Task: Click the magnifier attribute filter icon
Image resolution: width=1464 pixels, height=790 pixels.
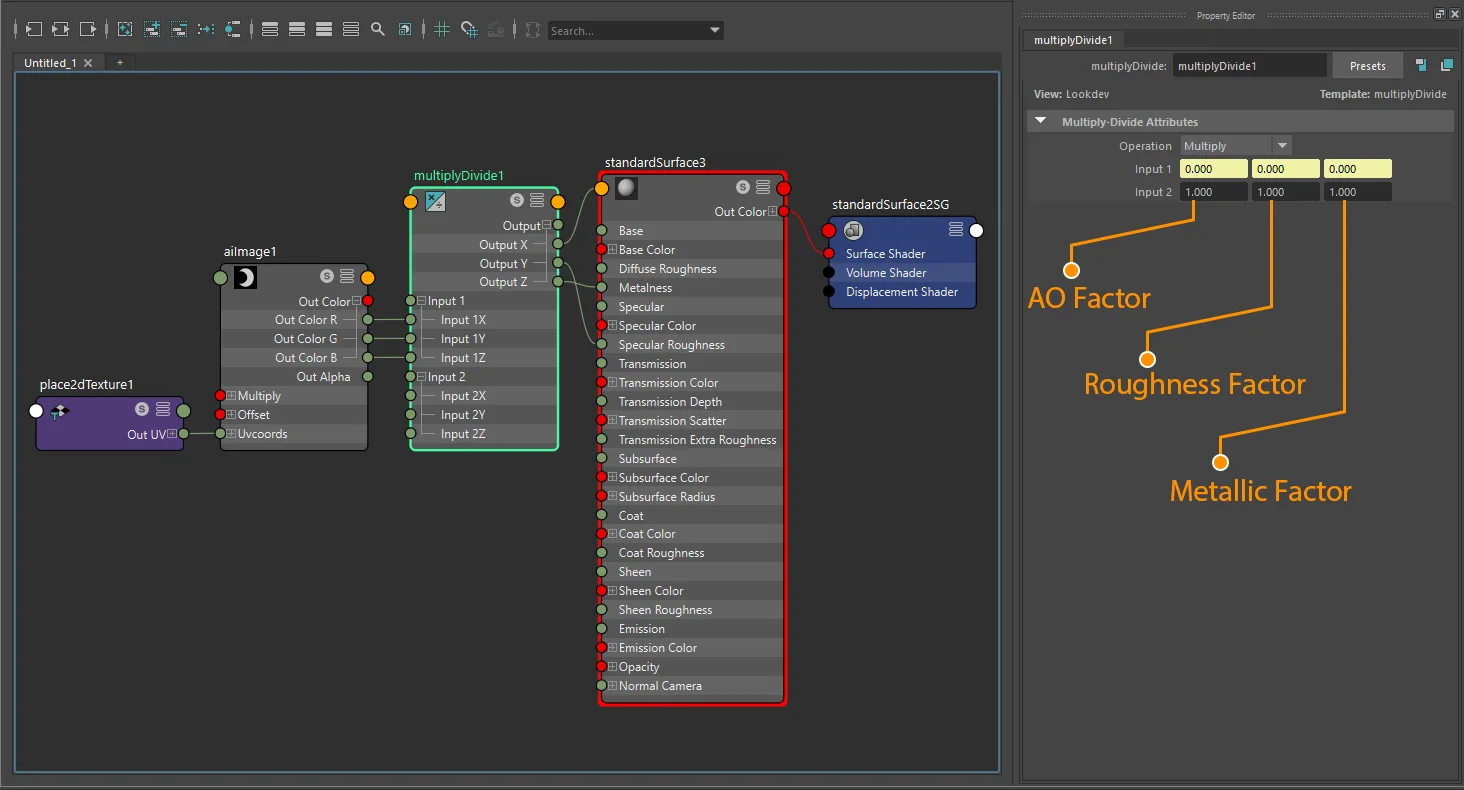Action: [378, 30]
